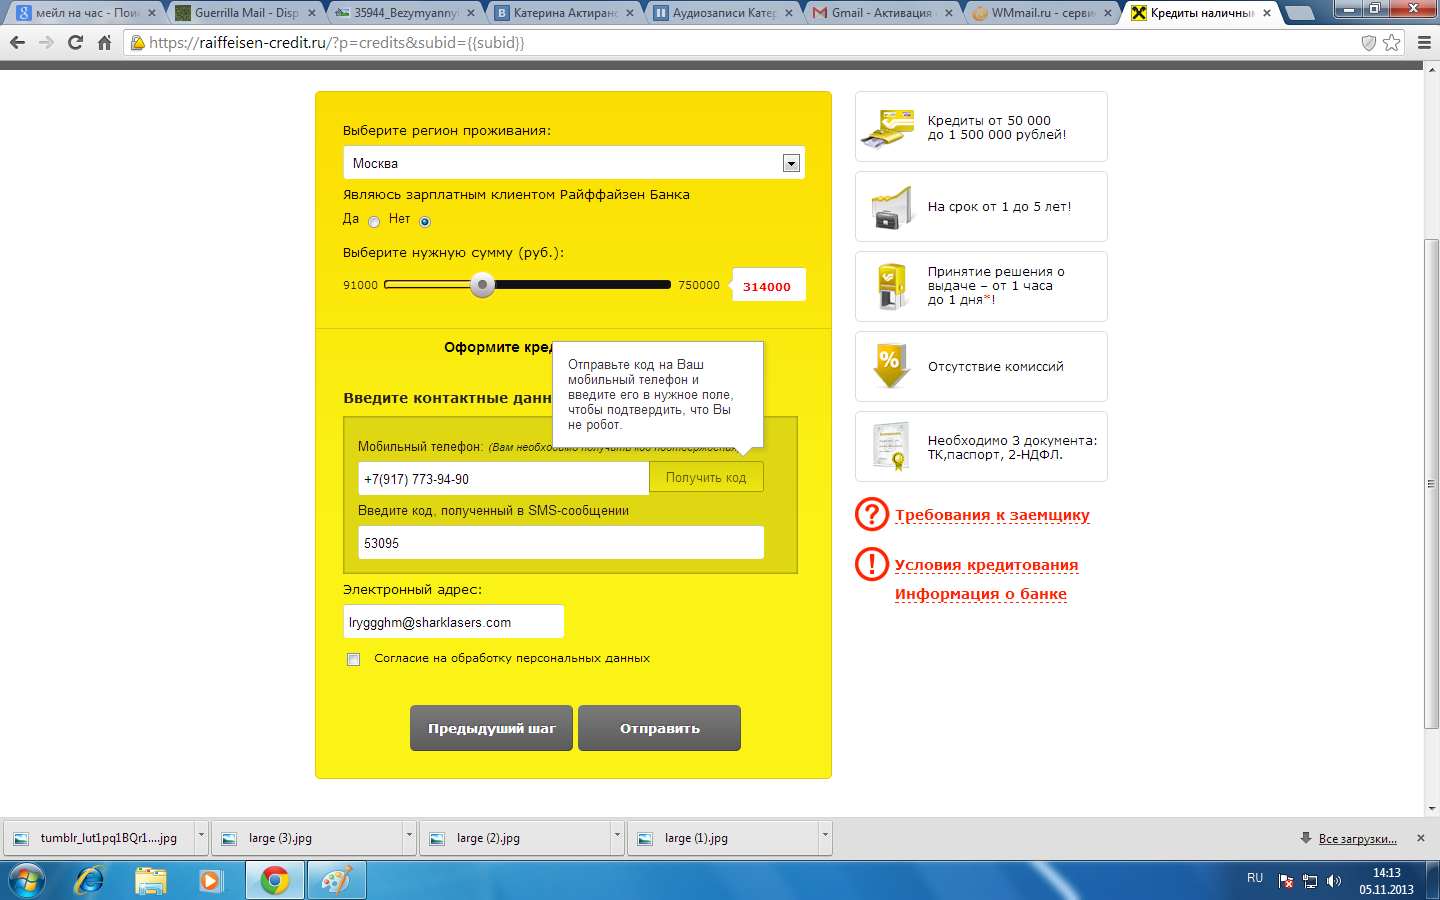Open downloaded large (1).jpg file
The image size is (1440, 900).
[723, 838]
